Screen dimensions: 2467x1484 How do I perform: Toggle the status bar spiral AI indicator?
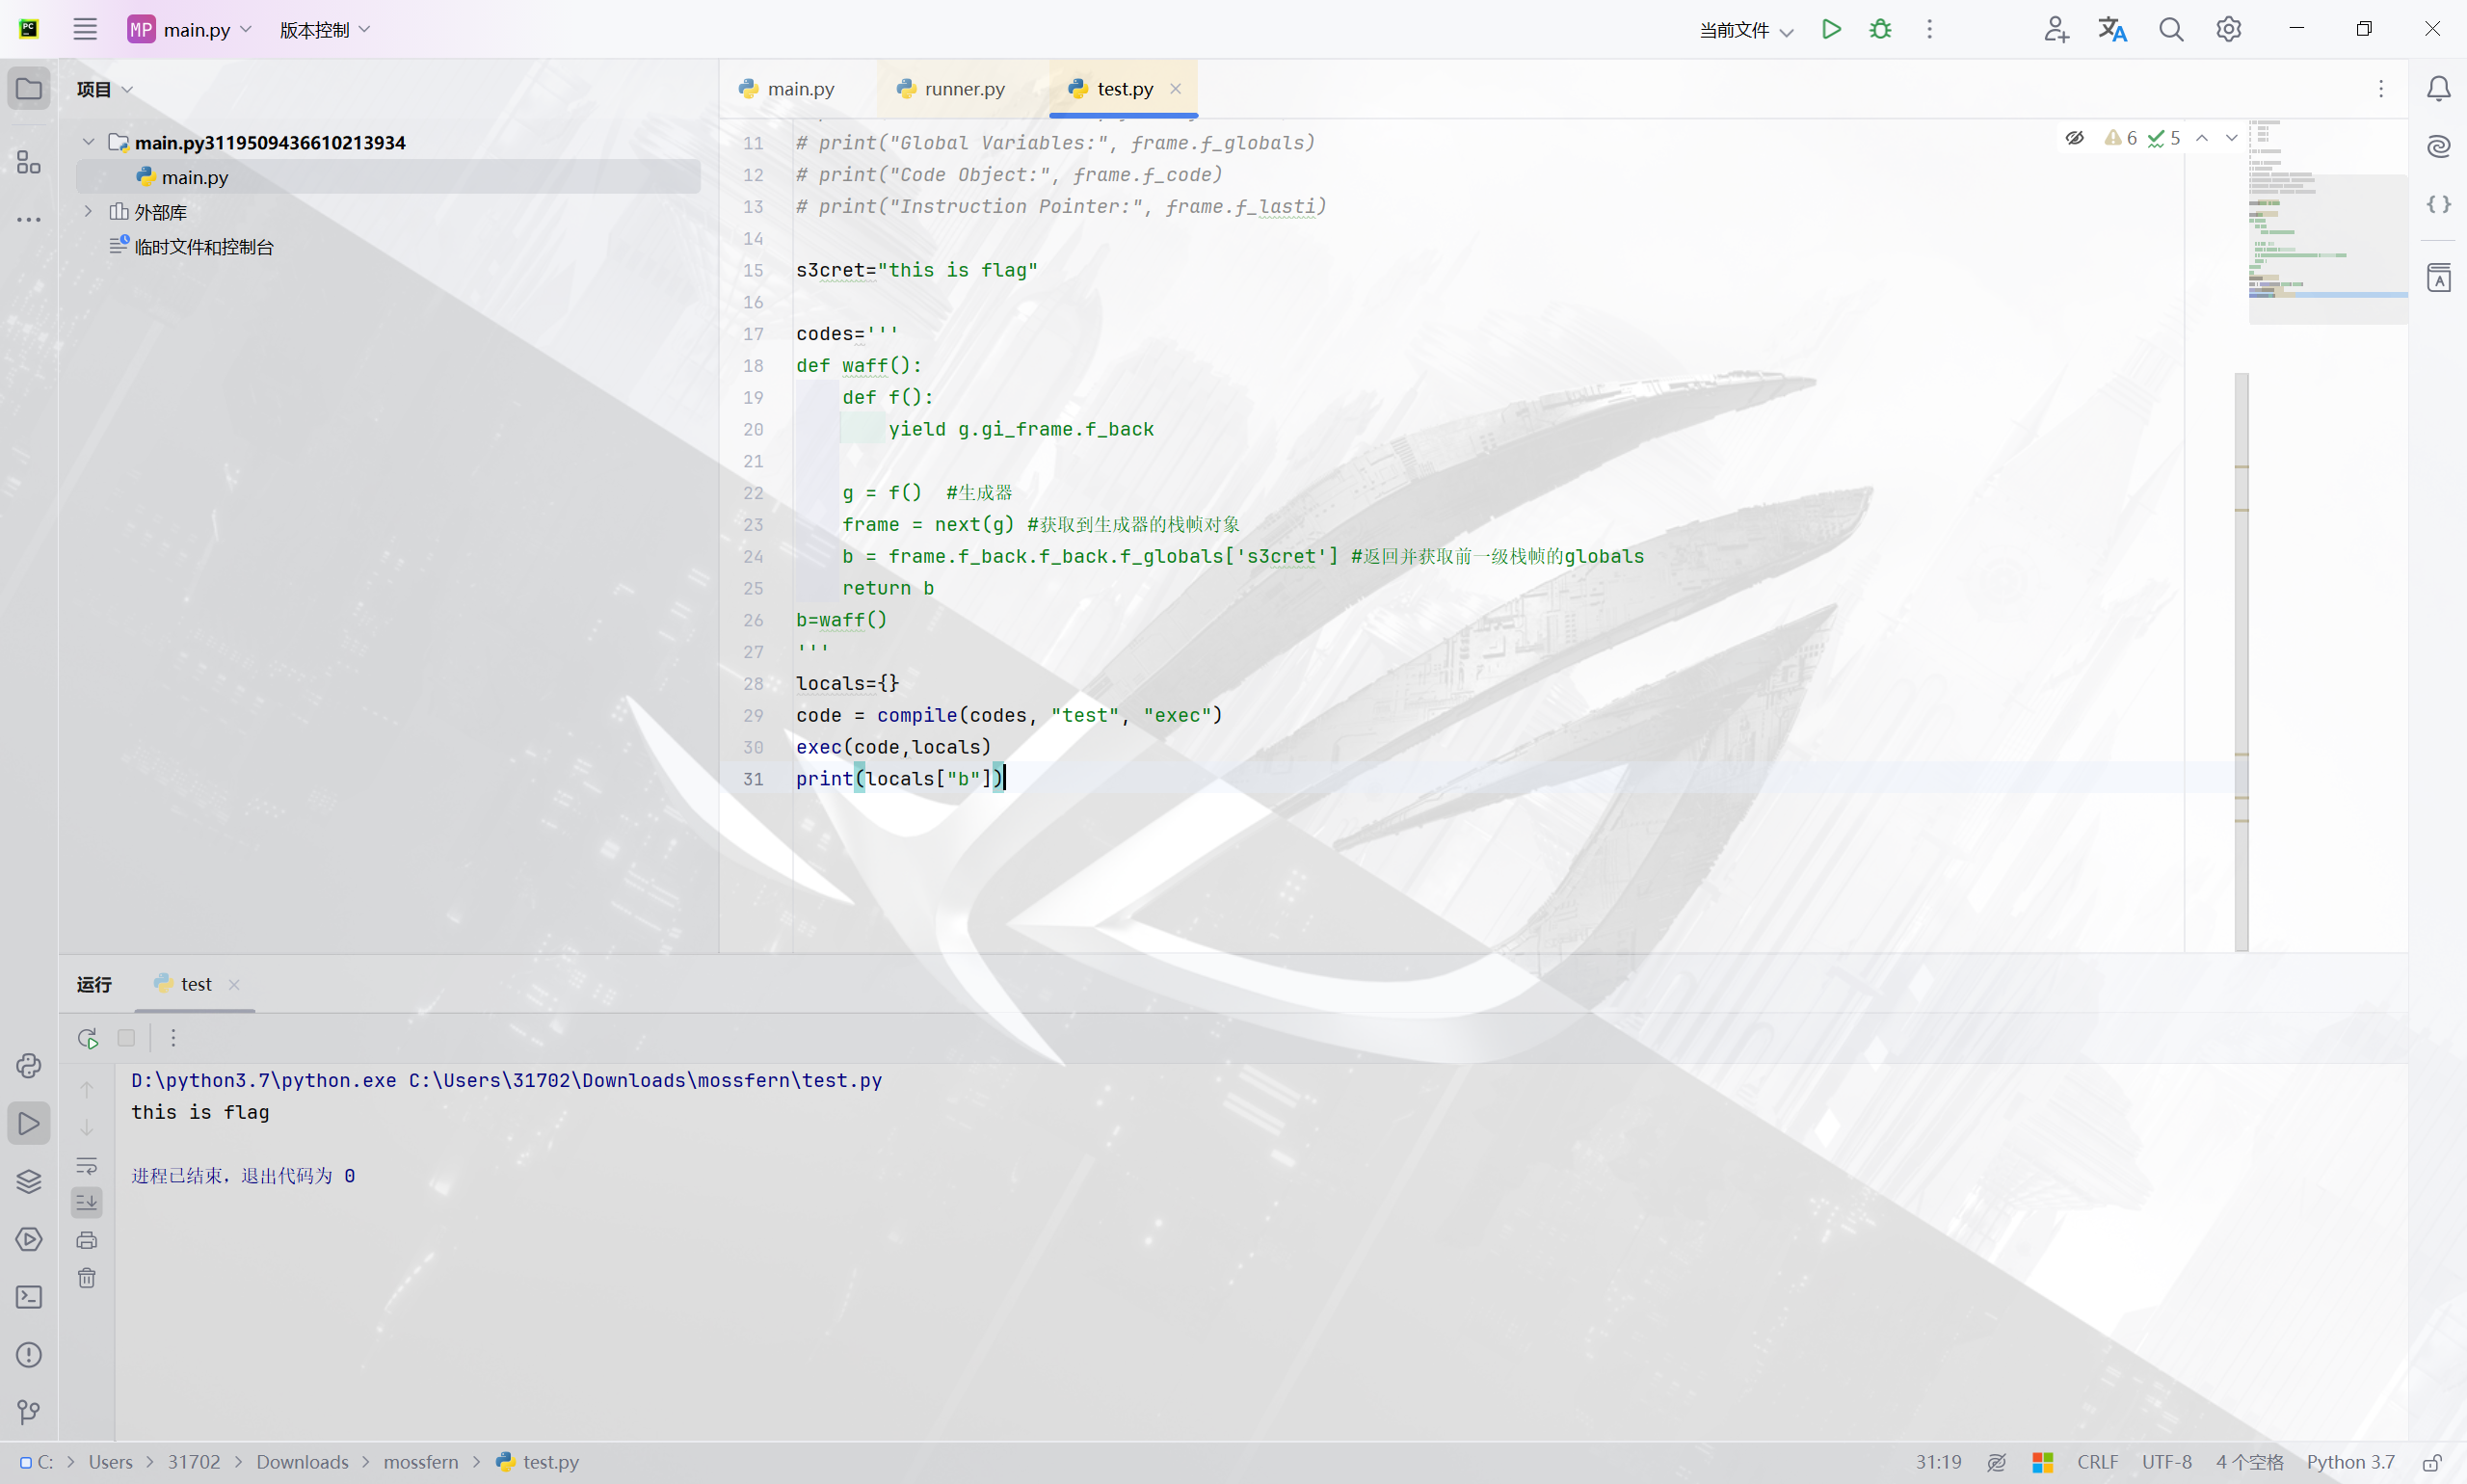coord(1997,1462)
